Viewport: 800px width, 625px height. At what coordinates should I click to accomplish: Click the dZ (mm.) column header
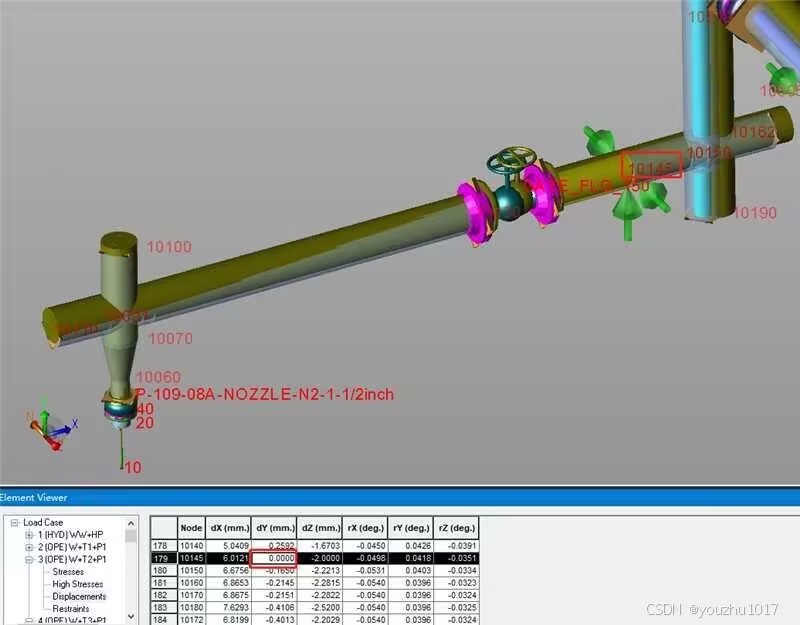pyautogui.click(x=319, y=528)
